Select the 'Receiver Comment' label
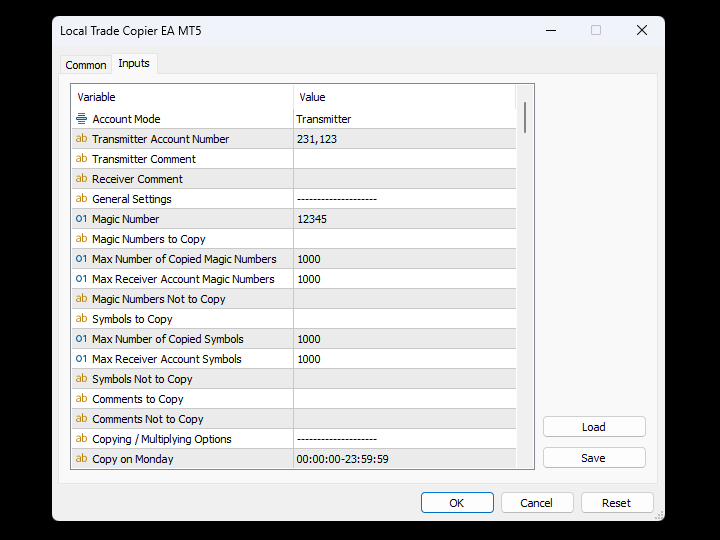720x540 pixels. (137, 179)
